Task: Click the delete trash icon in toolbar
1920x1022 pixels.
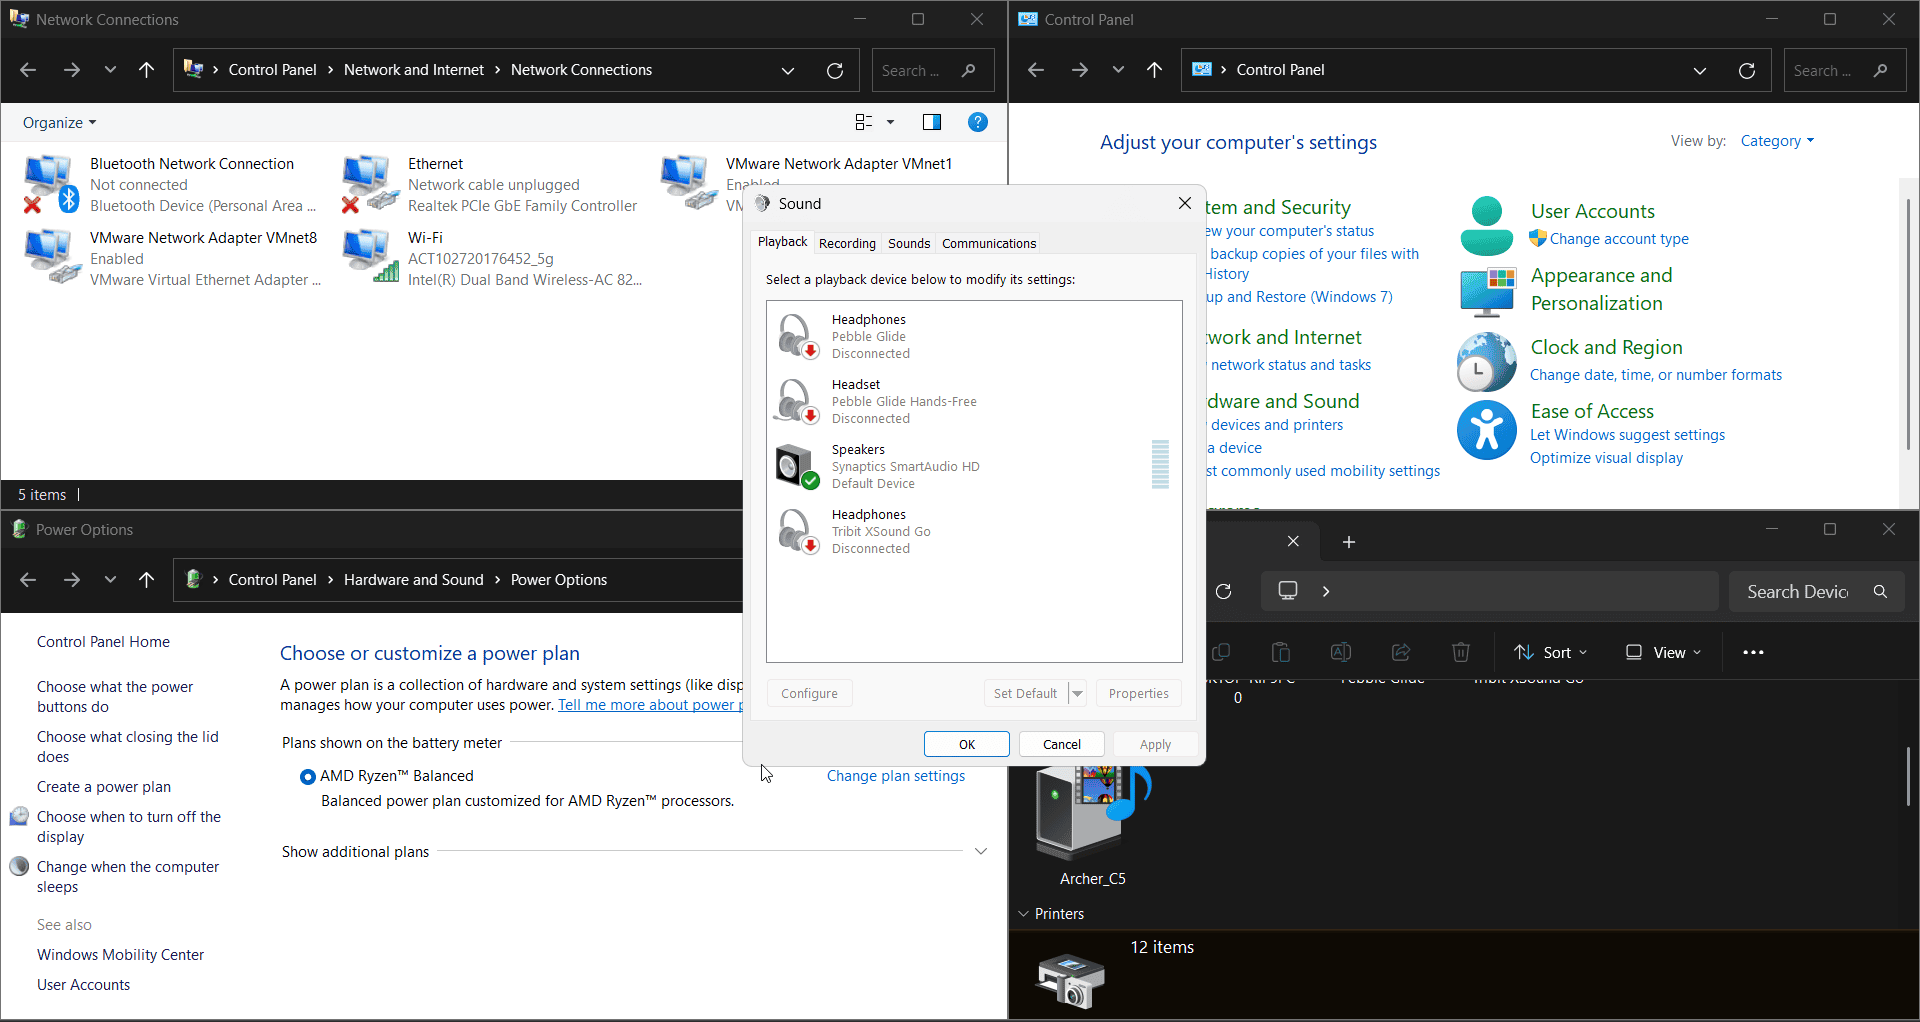Action: click(1460, 653)
